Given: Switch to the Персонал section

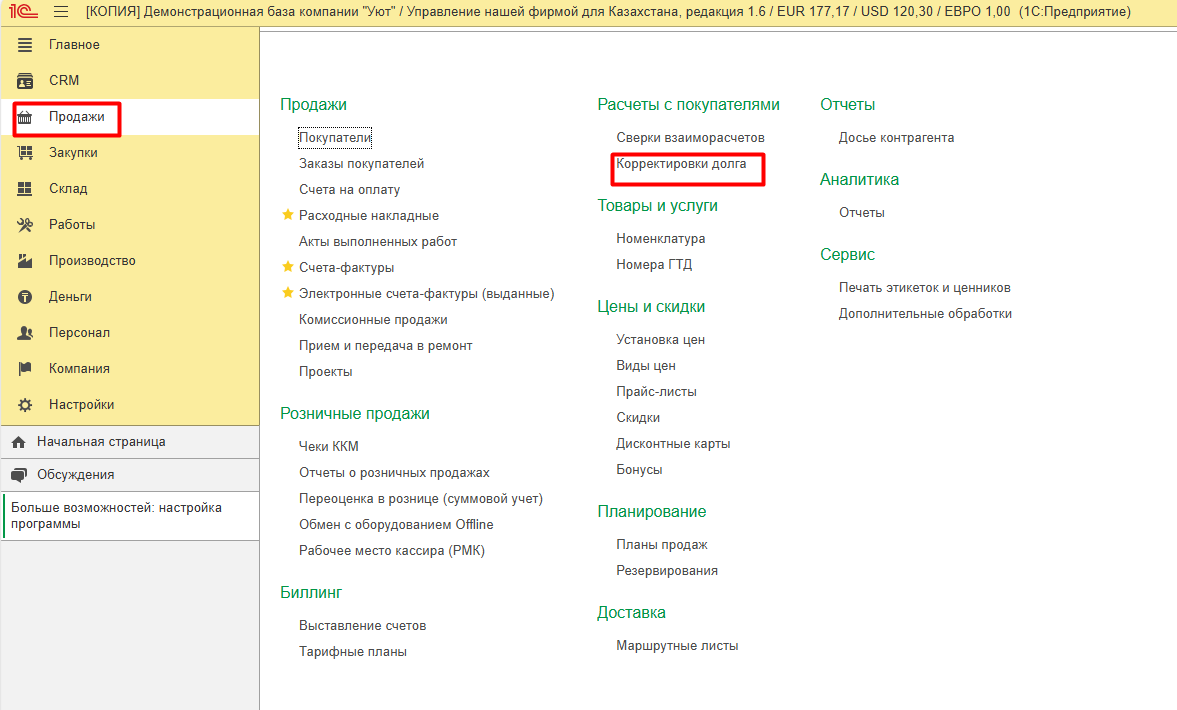Looking at the screenshot, I should (79, 333).
